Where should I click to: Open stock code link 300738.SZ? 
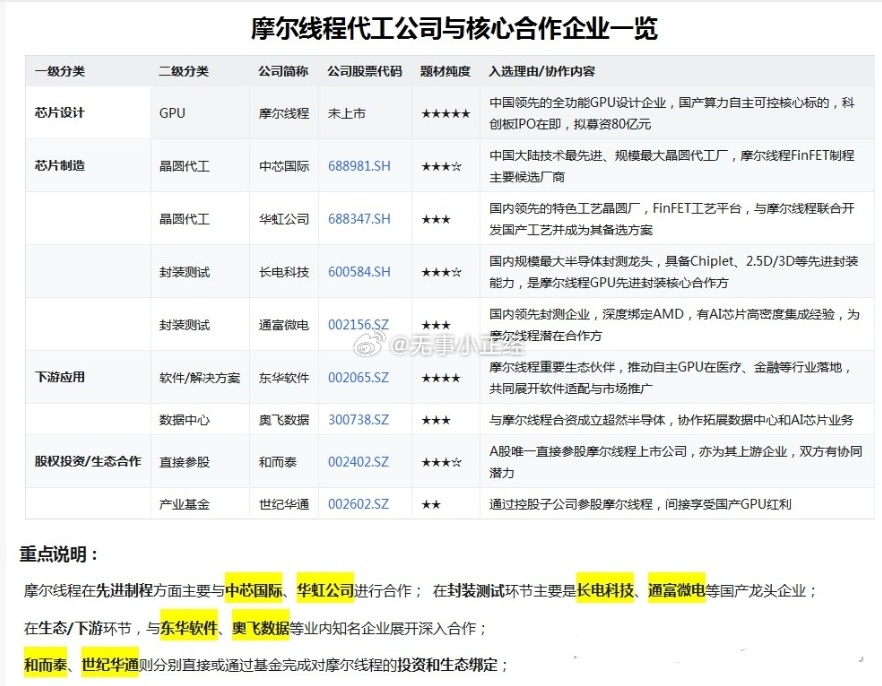(x=358, y=420)
